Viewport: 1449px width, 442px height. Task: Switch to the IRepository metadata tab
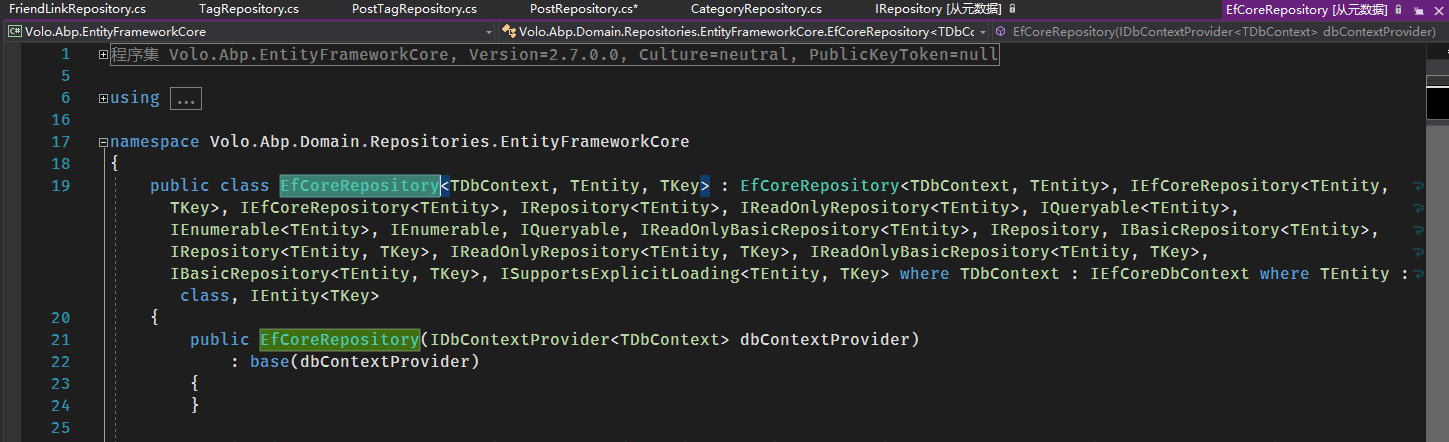pos(937,9)
